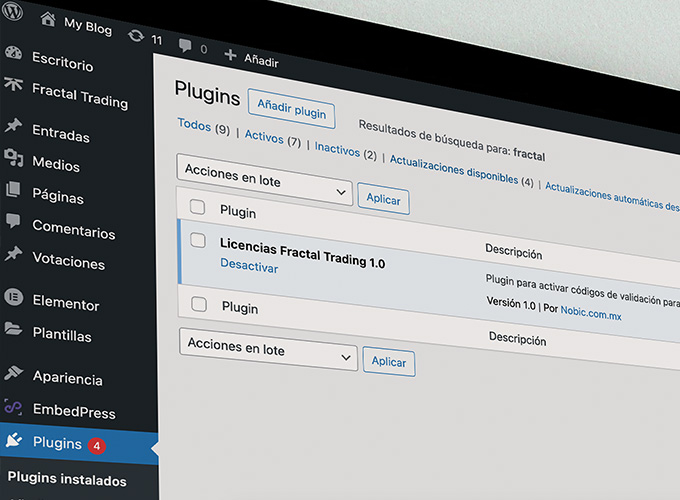680x500 pixels.
Task: Open the Elementor menu item
Action: [66, 302]
